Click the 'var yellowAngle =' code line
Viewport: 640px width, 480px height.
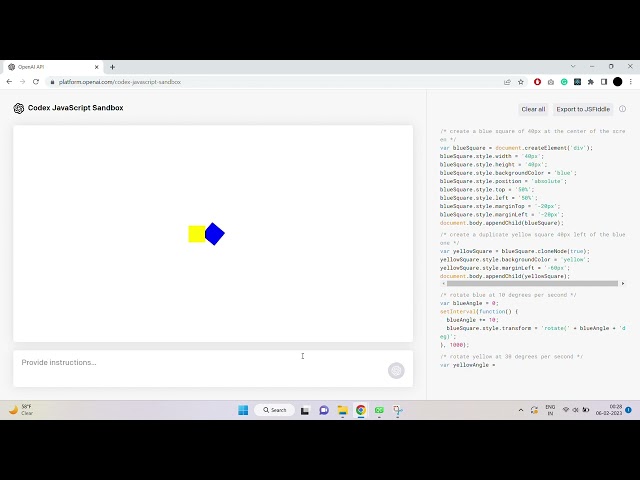[467, 365]
